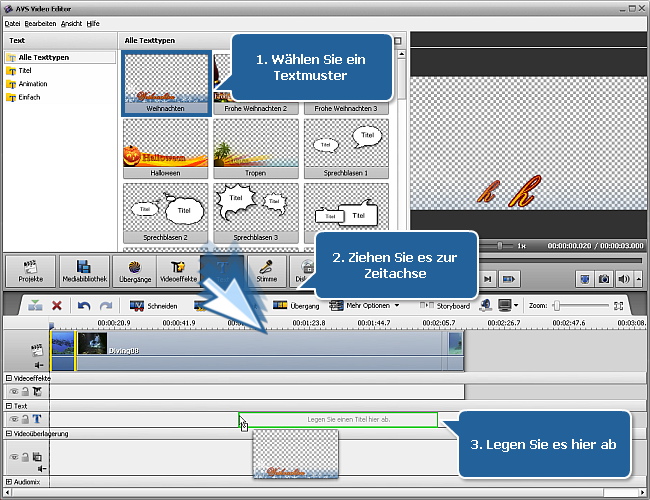Select the Halloween text template thumbnail

coord(166,149)
